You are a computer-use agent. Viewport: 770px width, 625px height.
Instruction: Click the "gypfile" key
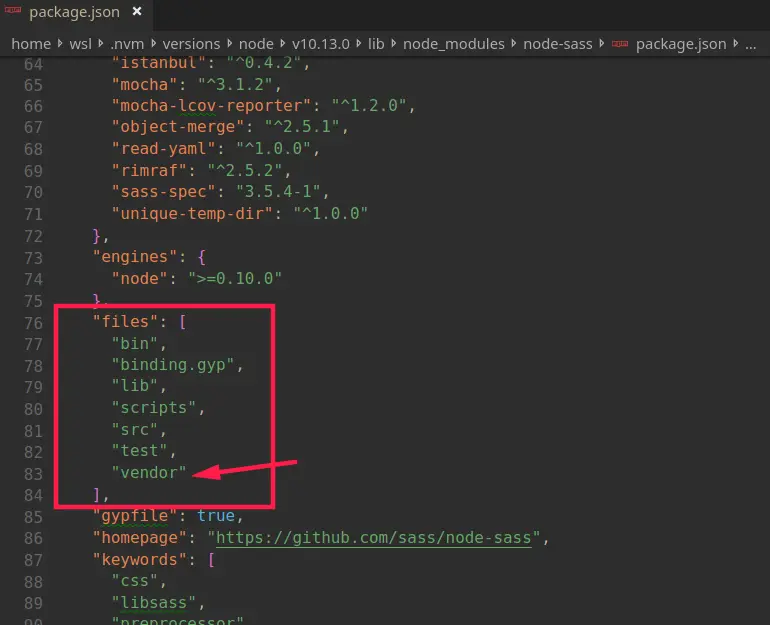[x=135, y=516]
